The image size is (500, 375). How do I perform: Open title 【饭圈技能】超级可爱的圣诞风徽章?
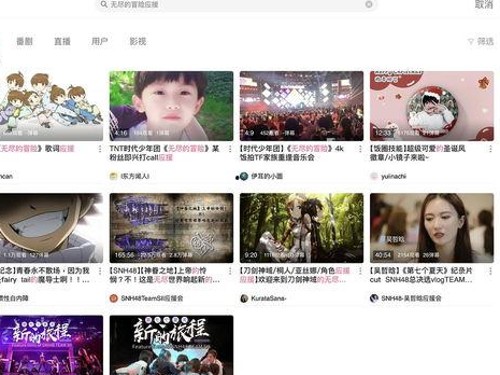[418, 153]
